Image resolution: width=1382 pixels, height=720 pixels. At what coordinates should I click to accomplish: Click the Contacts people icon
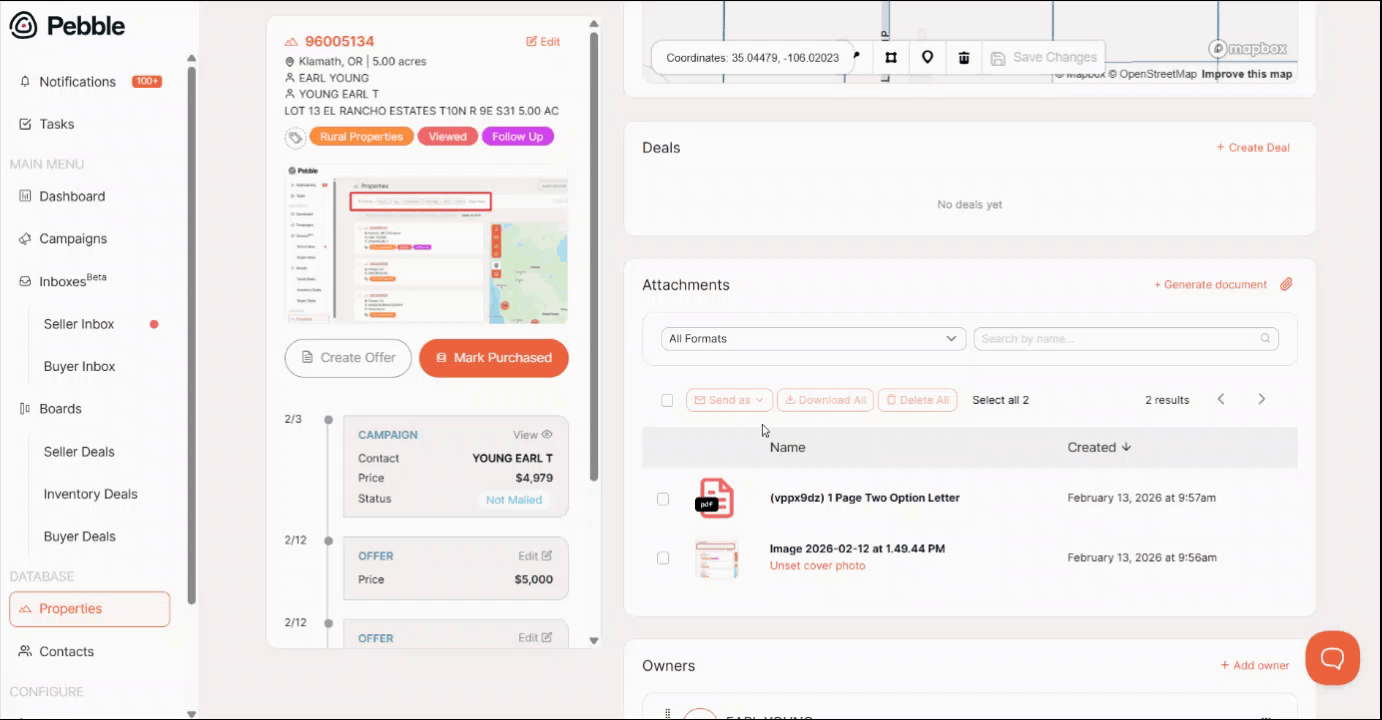(x=25, y=651)
